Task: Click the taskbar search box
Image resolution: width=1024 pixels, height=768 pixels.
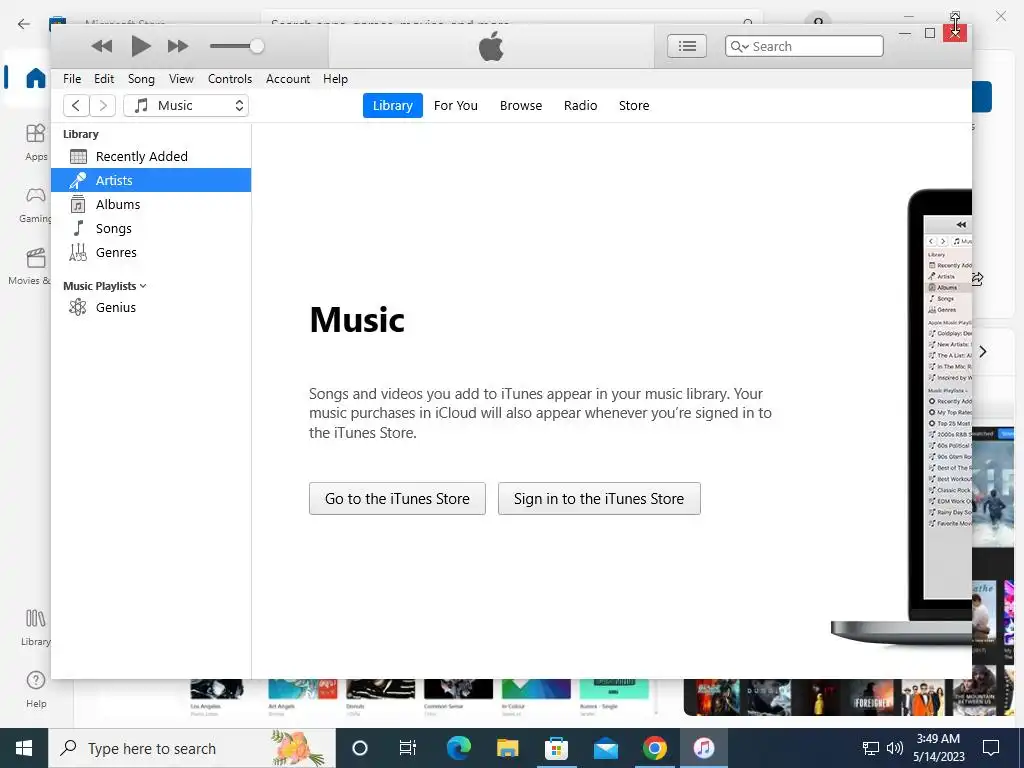Action: click(x=191, y=748)
